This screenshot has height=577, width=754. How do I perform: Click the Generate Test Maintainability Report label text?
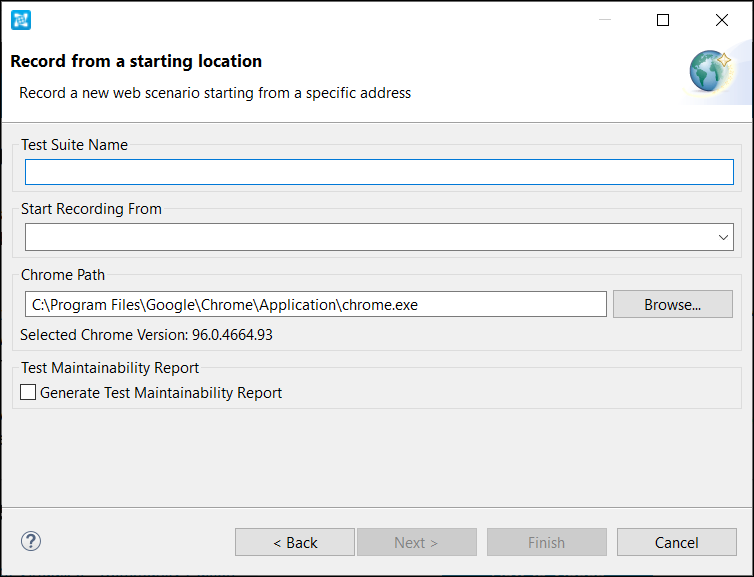coord(161,393)
